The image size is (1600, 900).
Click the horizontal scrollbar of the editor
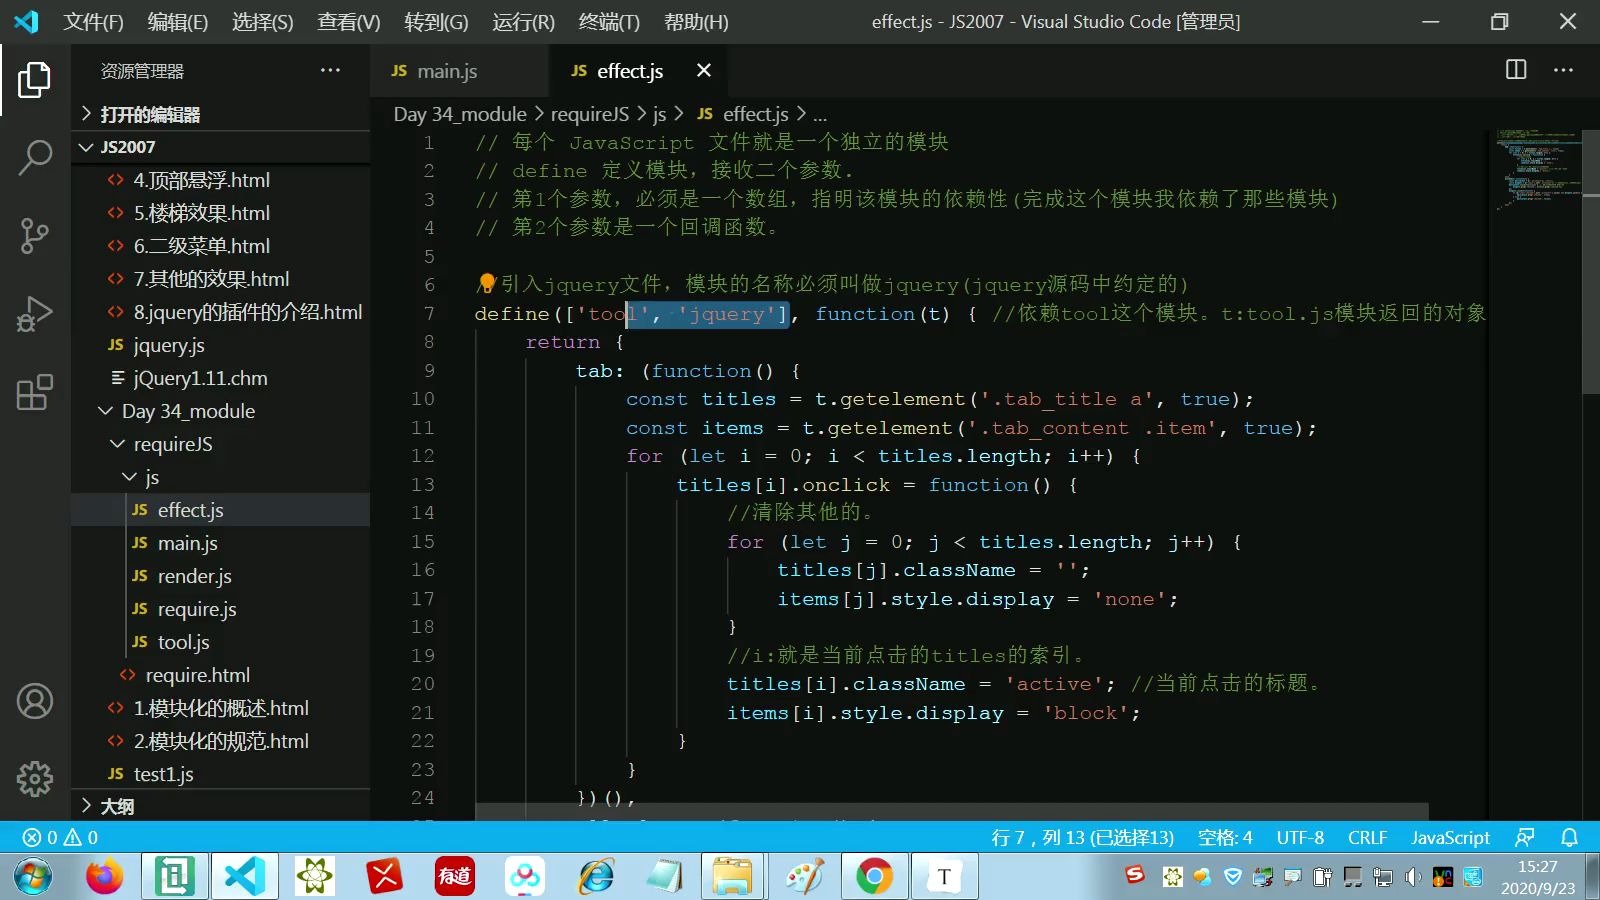[x=952, y=811]
